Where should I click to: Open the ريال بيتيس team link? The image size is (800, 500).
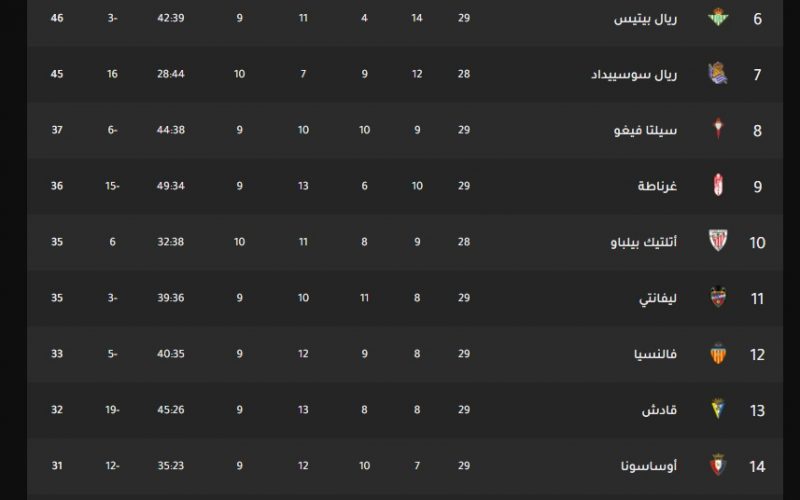645,19
